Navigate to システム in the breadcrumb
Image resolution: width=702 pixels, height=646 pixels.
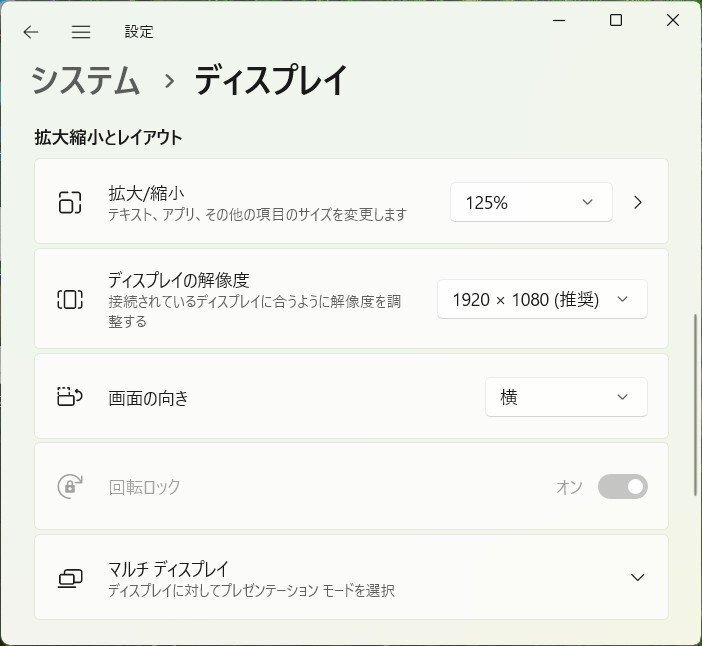(86, 80)
